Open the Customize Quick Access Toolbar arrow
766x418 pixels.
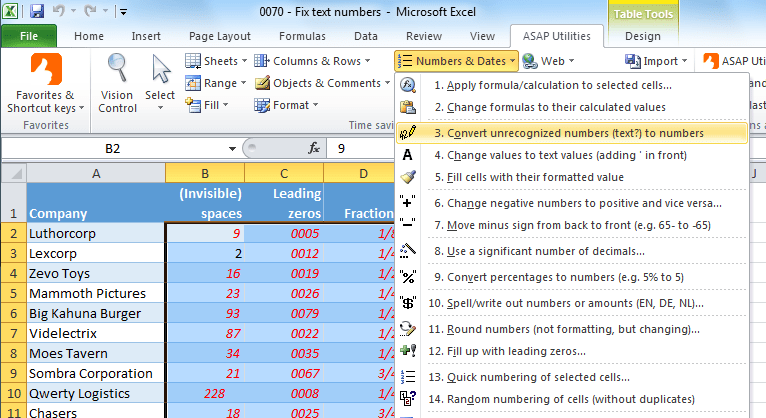(x=123, y=12)
